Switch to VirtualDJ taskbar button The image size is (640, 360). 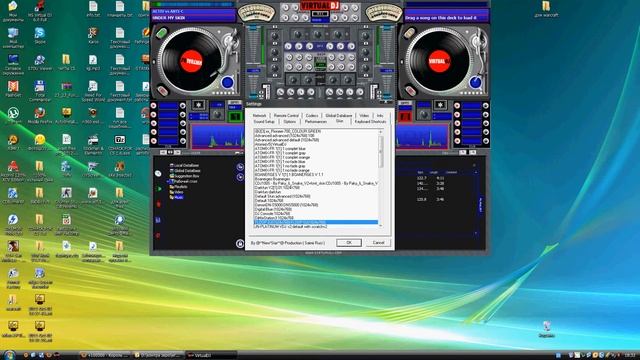211,355
